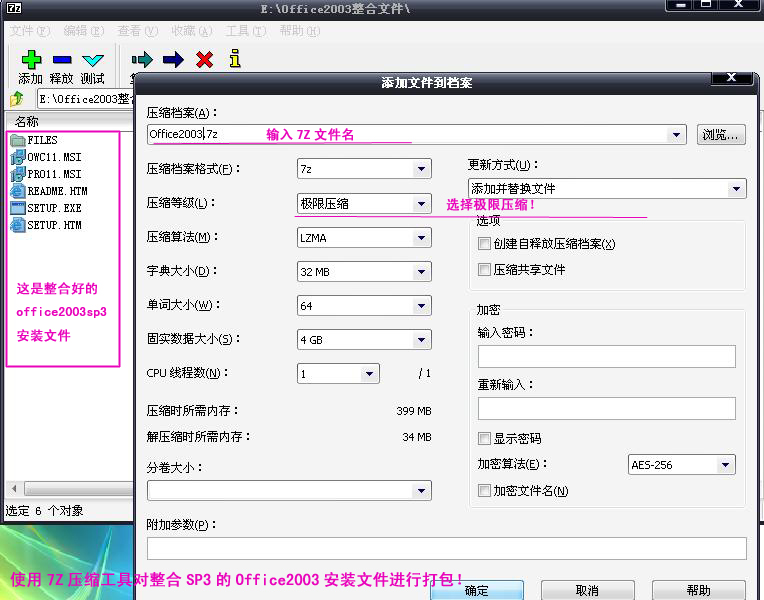The height and width of the screenshot is (600, 764).
Task: Open 固实数据大小 4 GB dropdown
Action: [421, 339]
